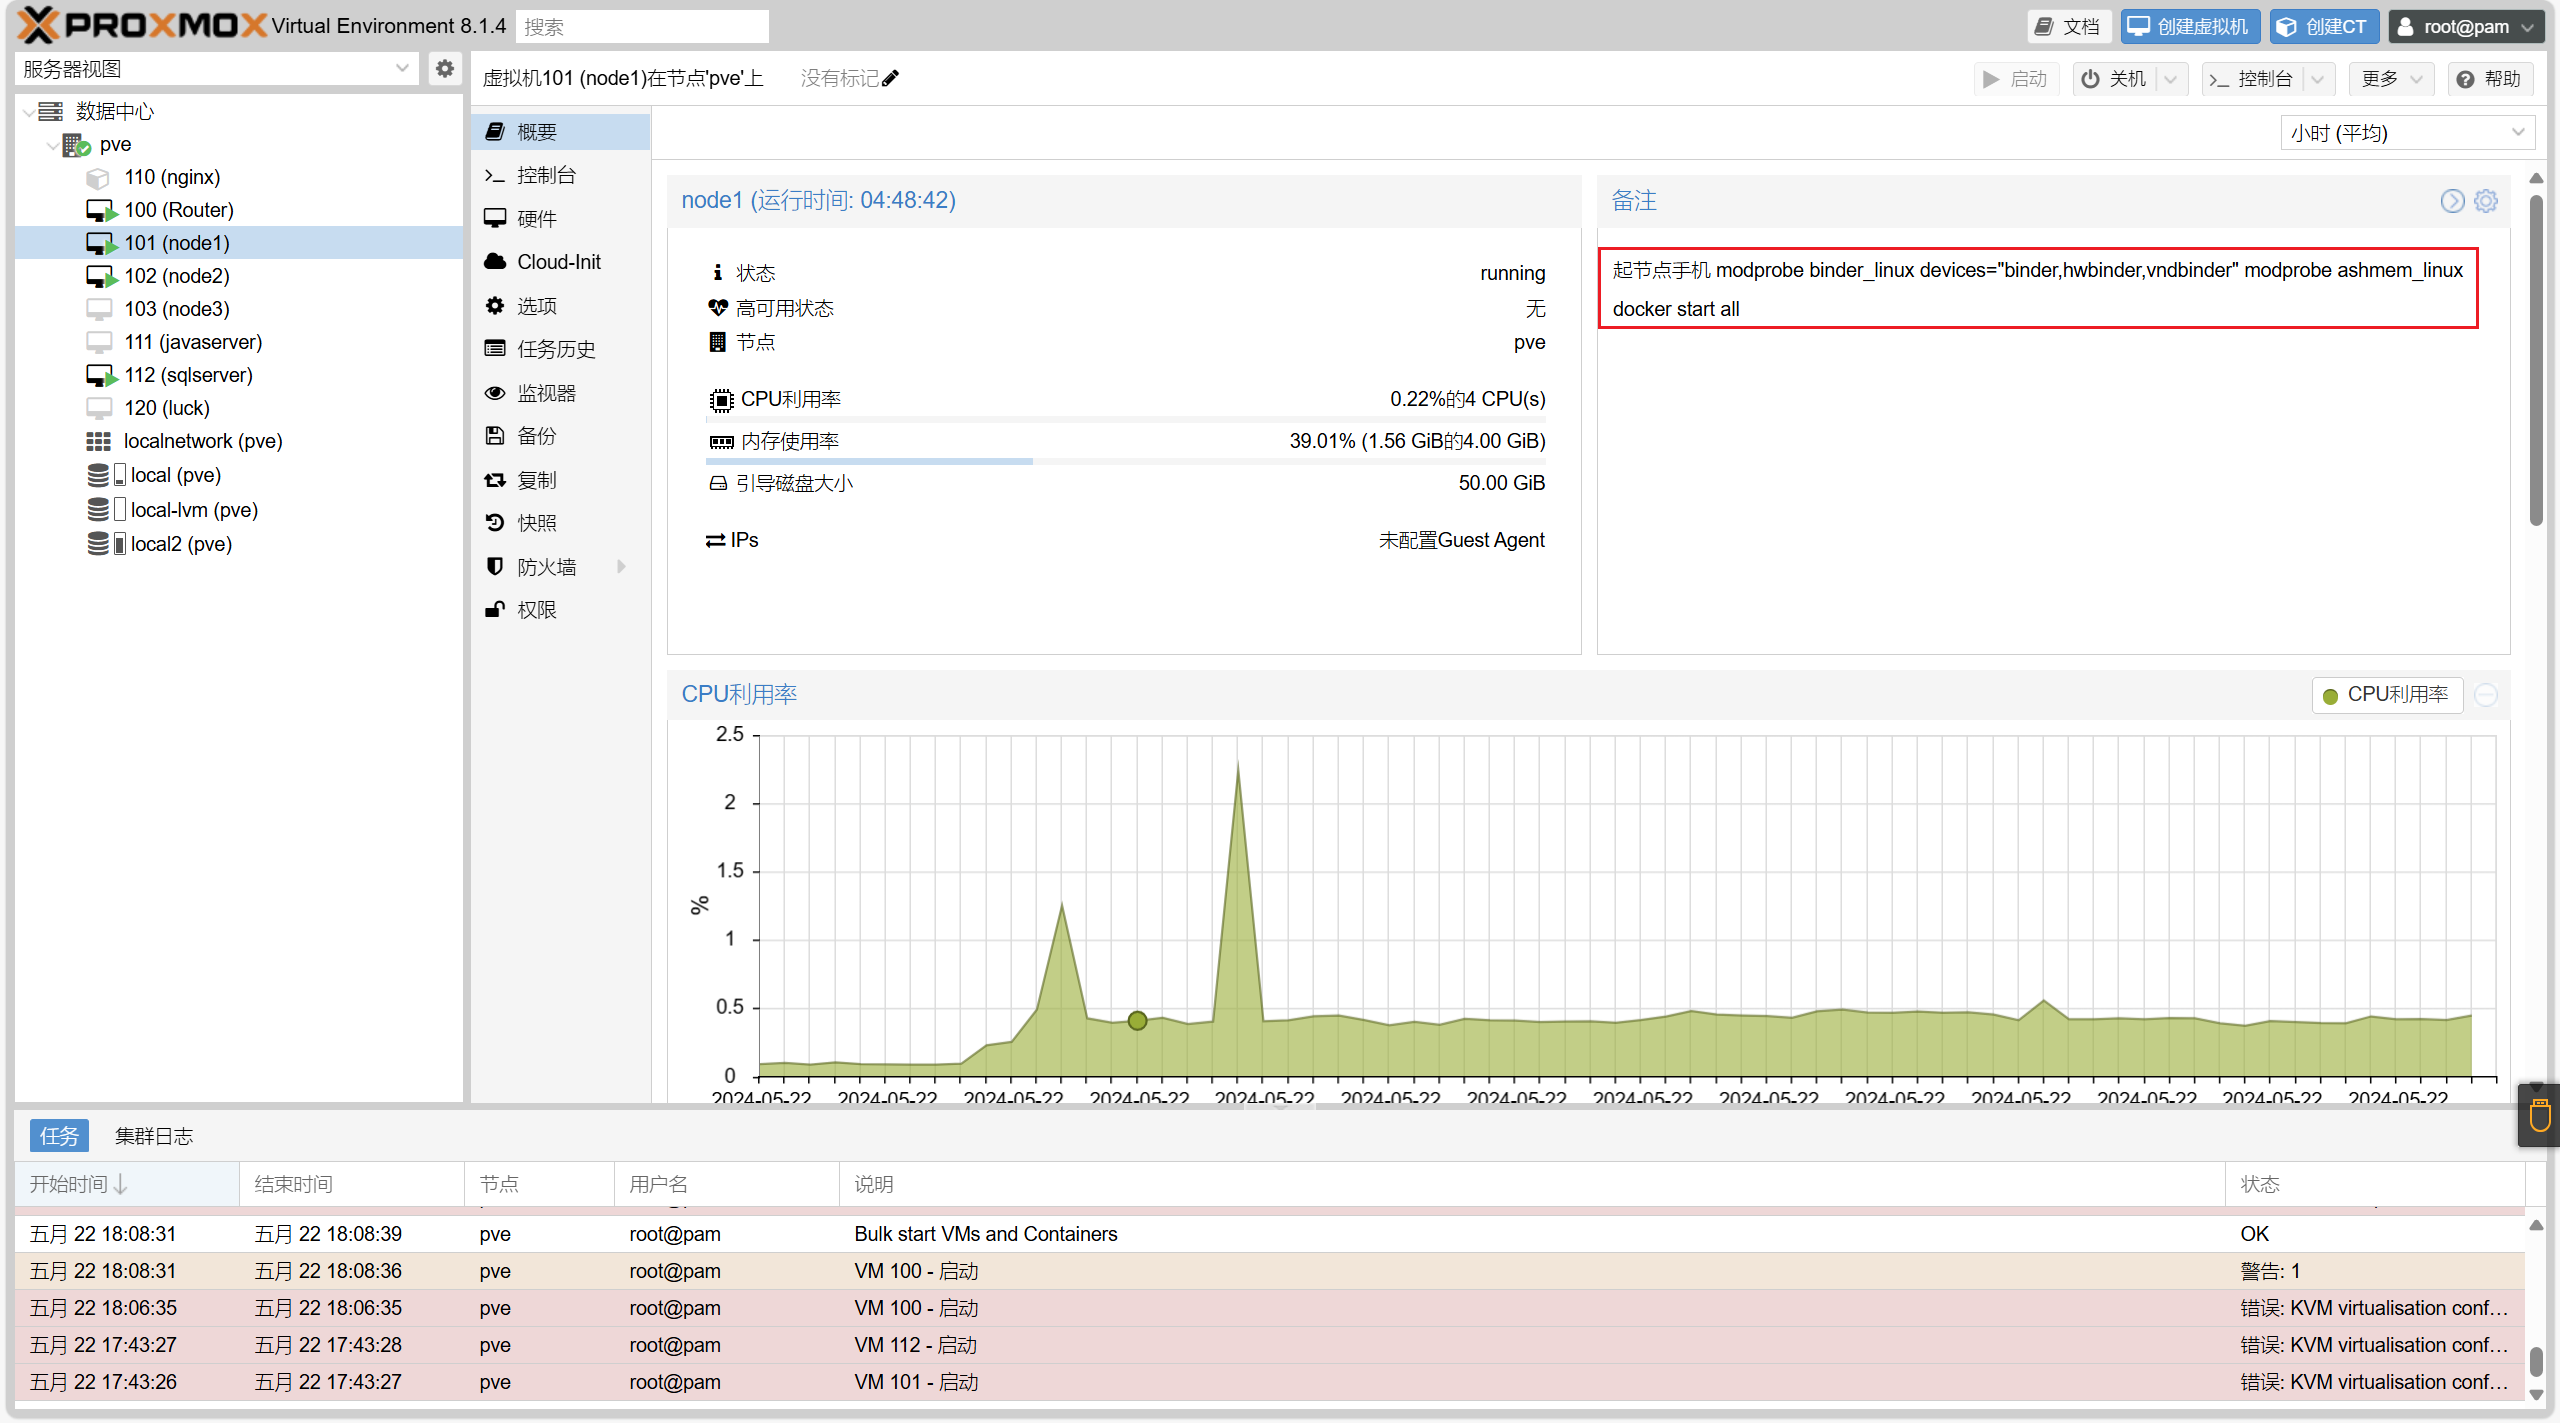This screenshot has height=1423, width=2560.
Task: Toggle the CPU利用率 legend item
Action: click(2386, 695)
